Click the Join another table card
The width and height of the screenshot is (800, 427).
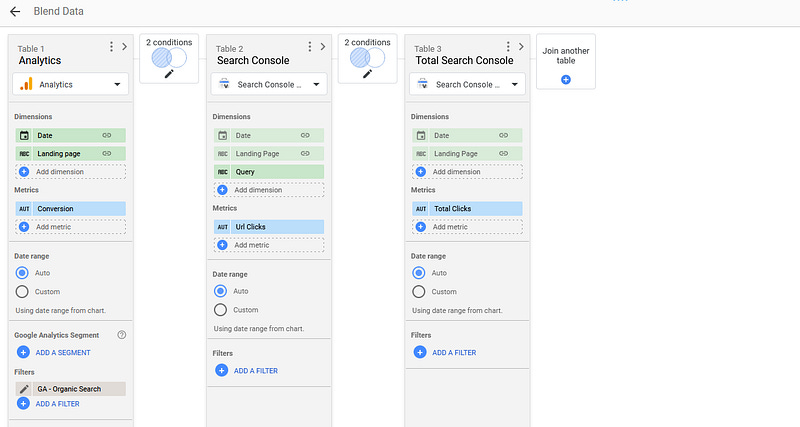point(566,62)
